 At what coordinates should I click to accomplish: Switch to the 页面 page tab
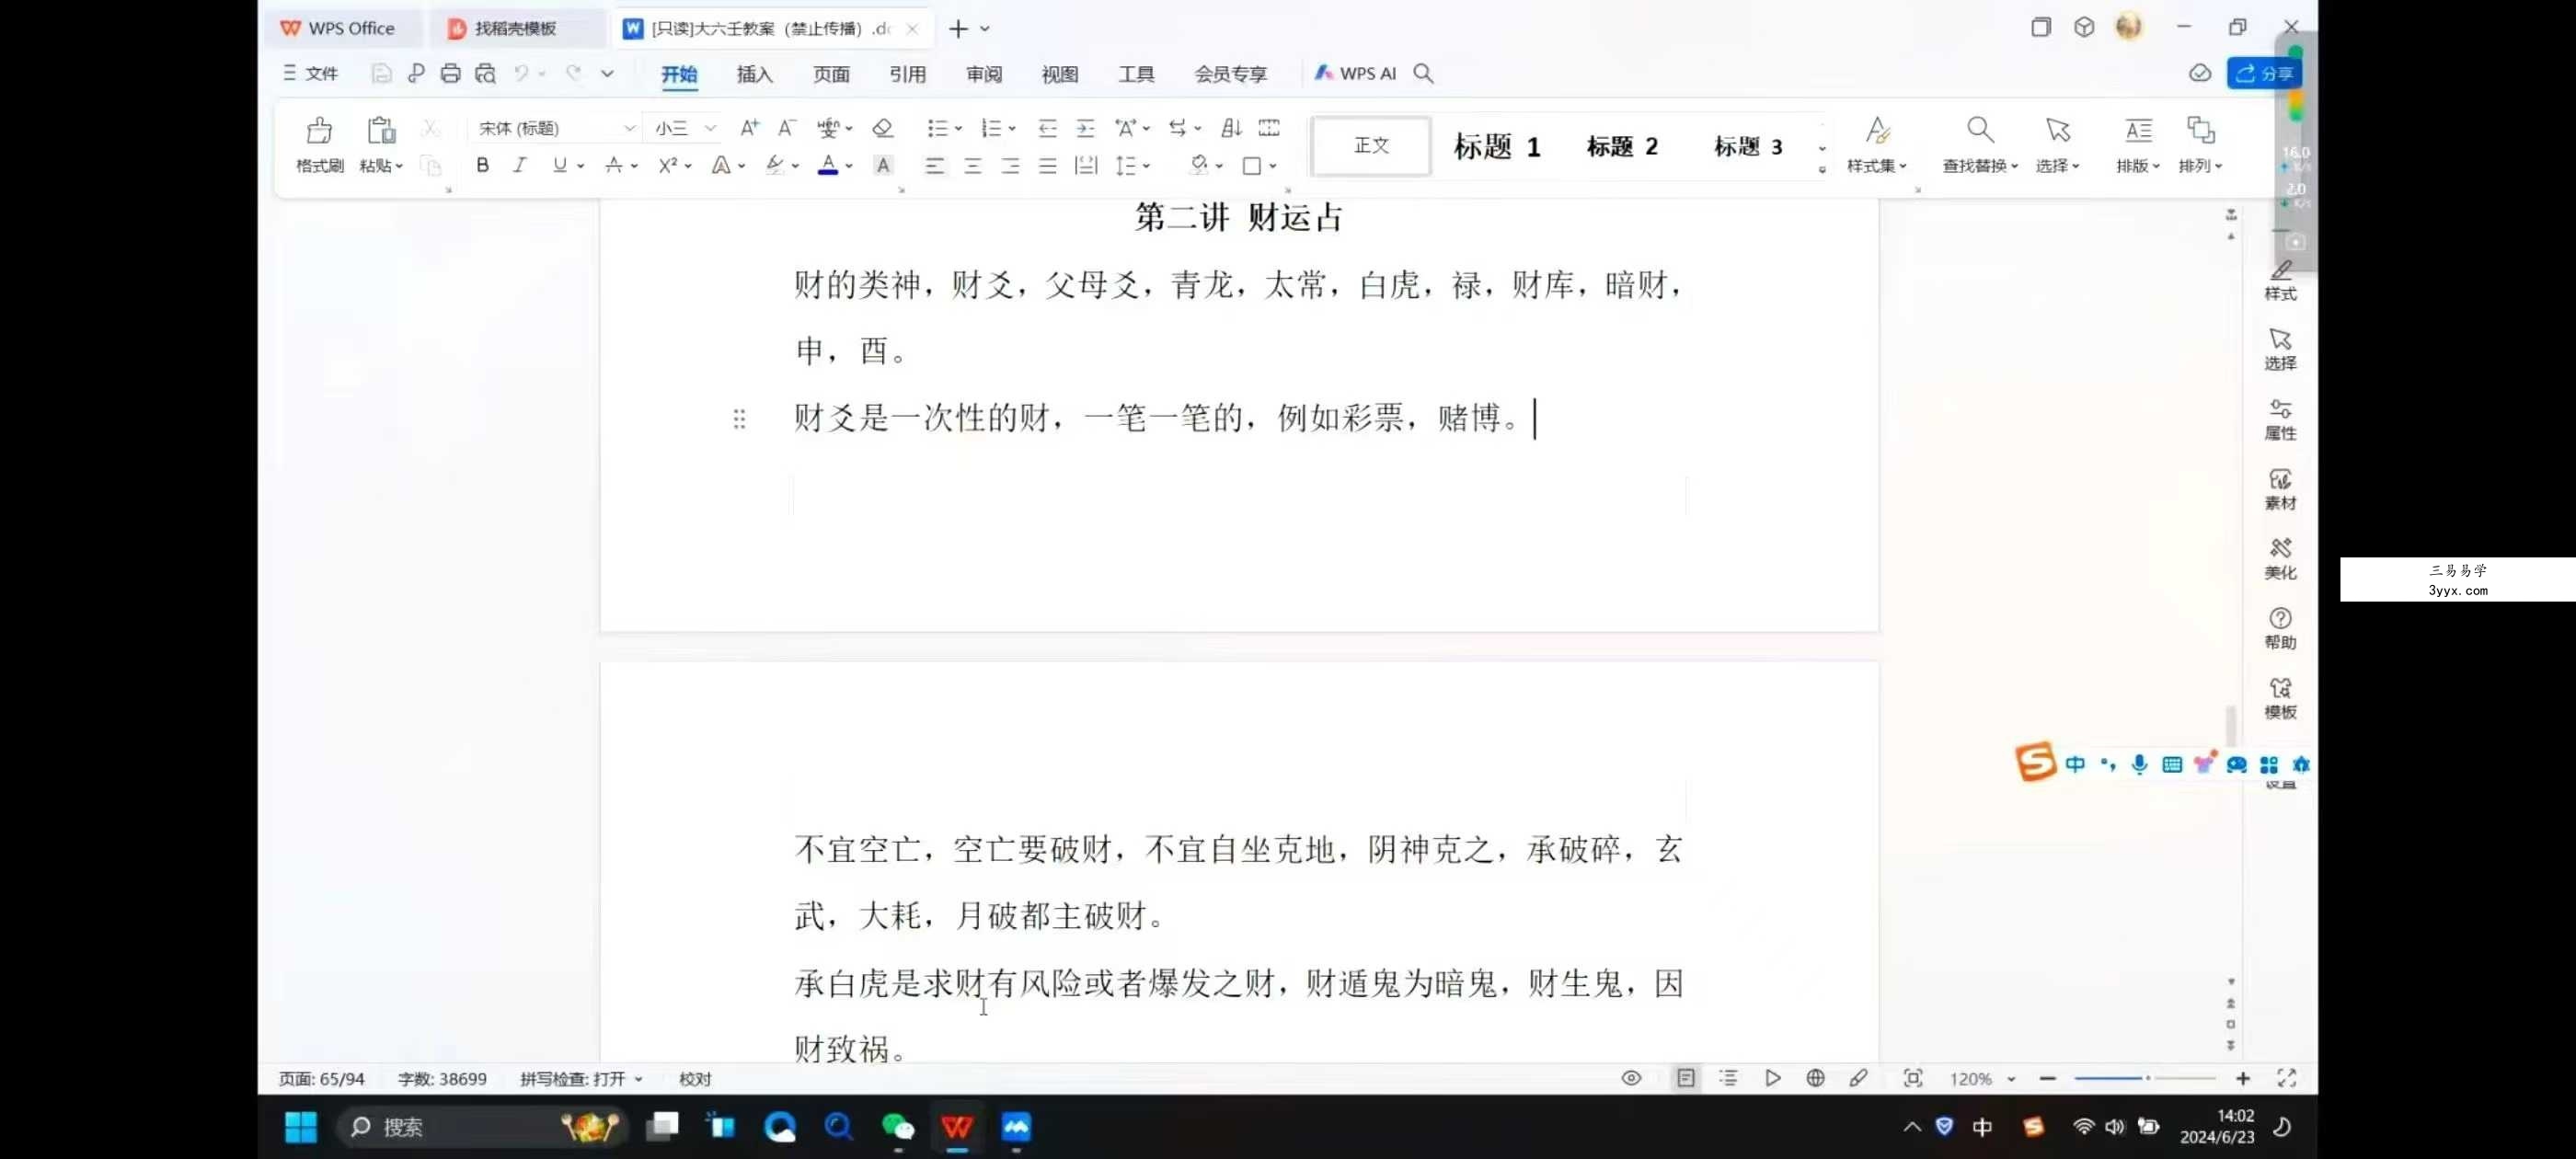click(830, 74)
